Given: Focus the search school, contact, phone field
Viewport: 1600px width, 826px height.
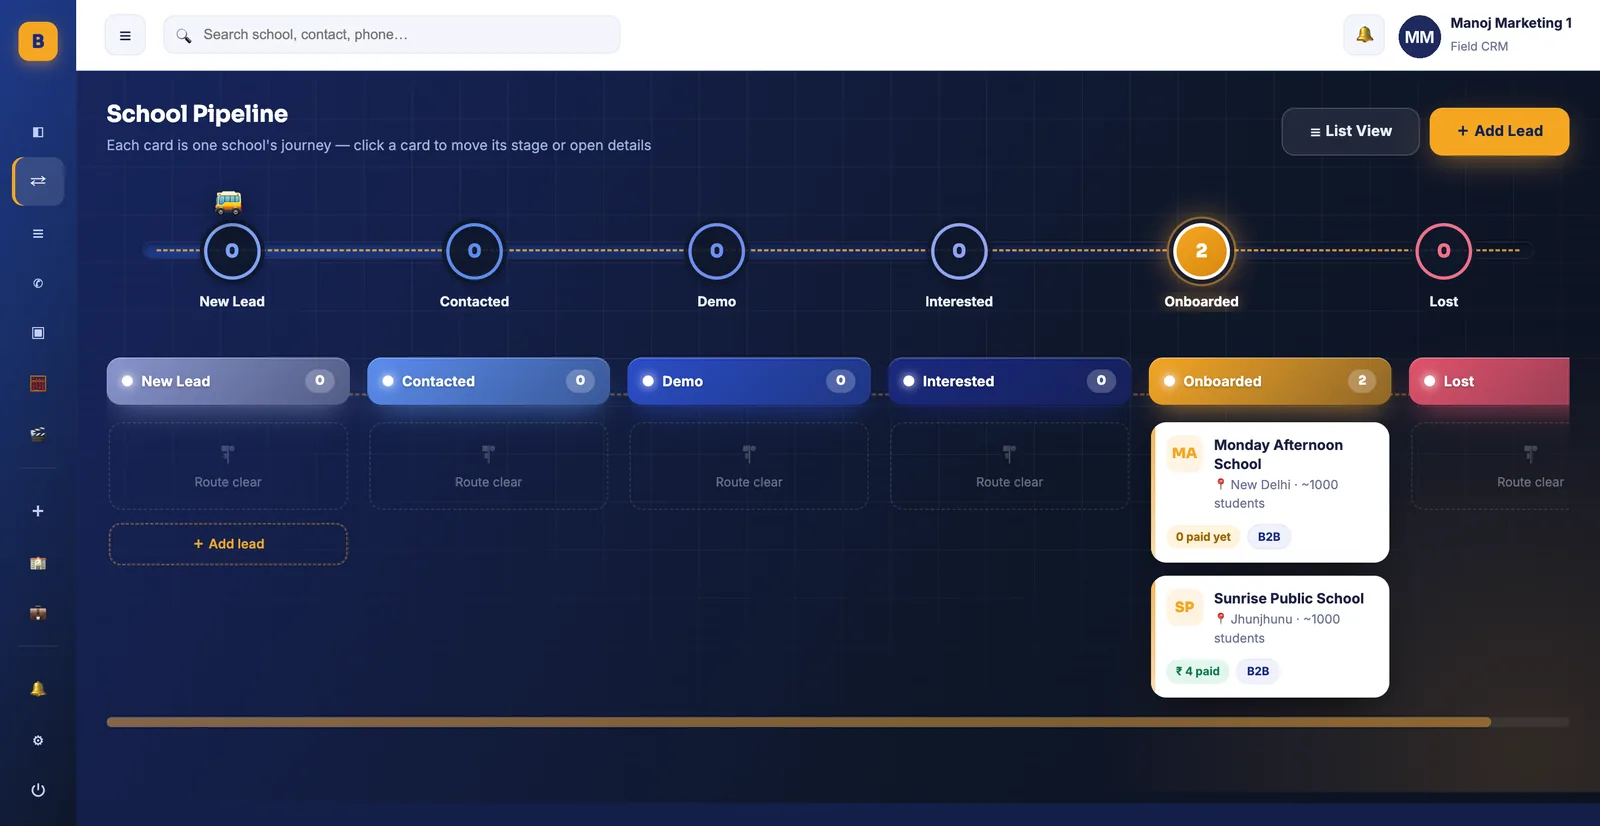Looking at the screenshot, I should click(392, 35).
